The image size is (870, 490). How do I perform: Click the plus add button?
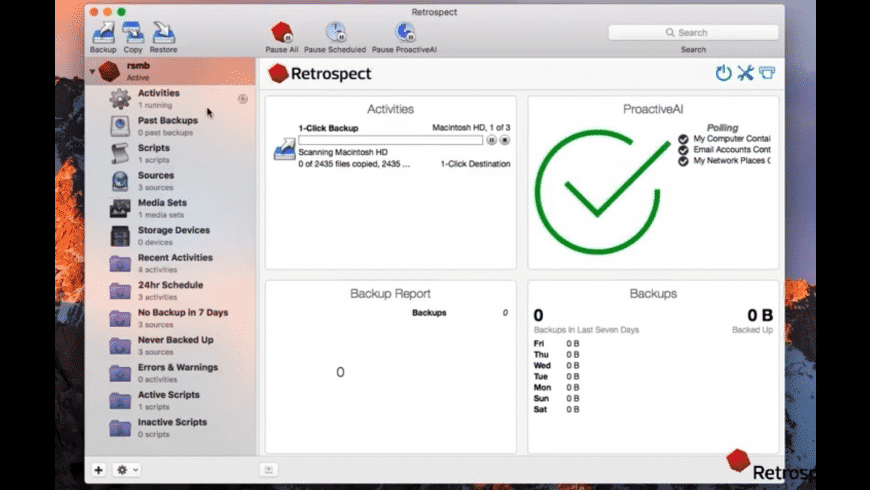coord(99,469)
